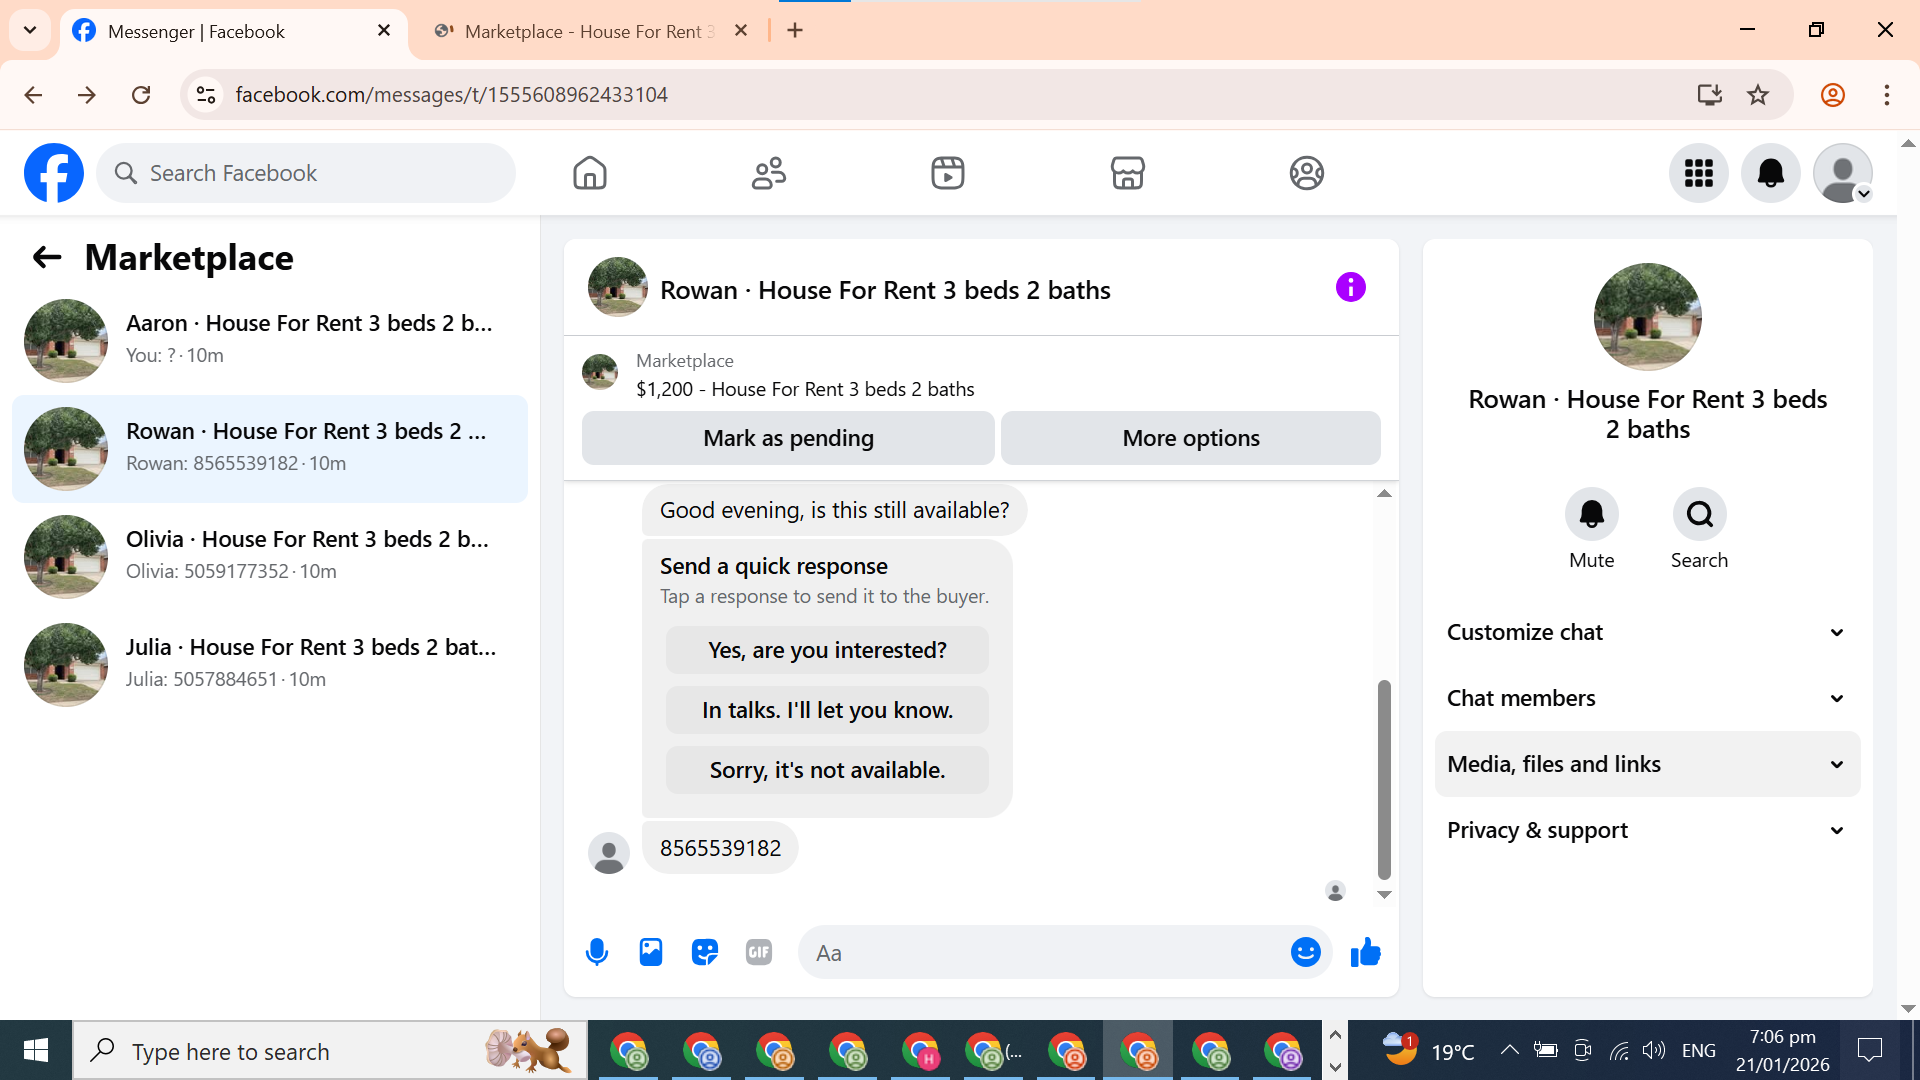Expand Customize chat section

(1647, 632)
